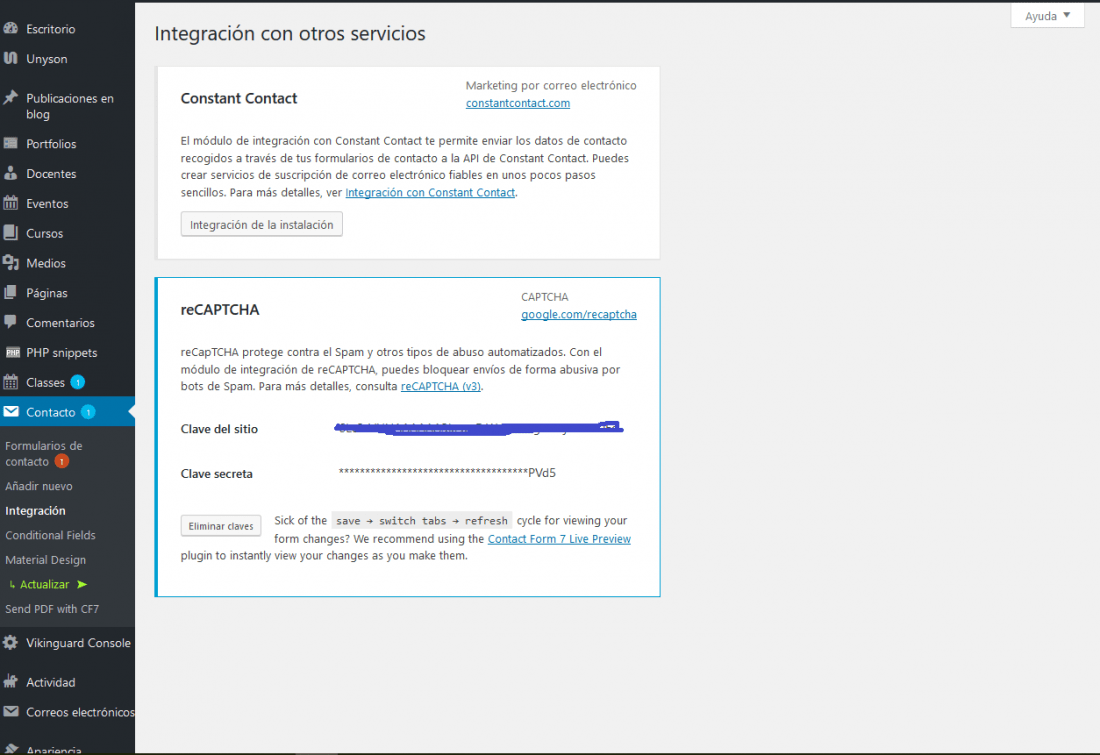1100x755 pixels.
Task: Click the badge count beside Contacto
Action: point(88,412)
